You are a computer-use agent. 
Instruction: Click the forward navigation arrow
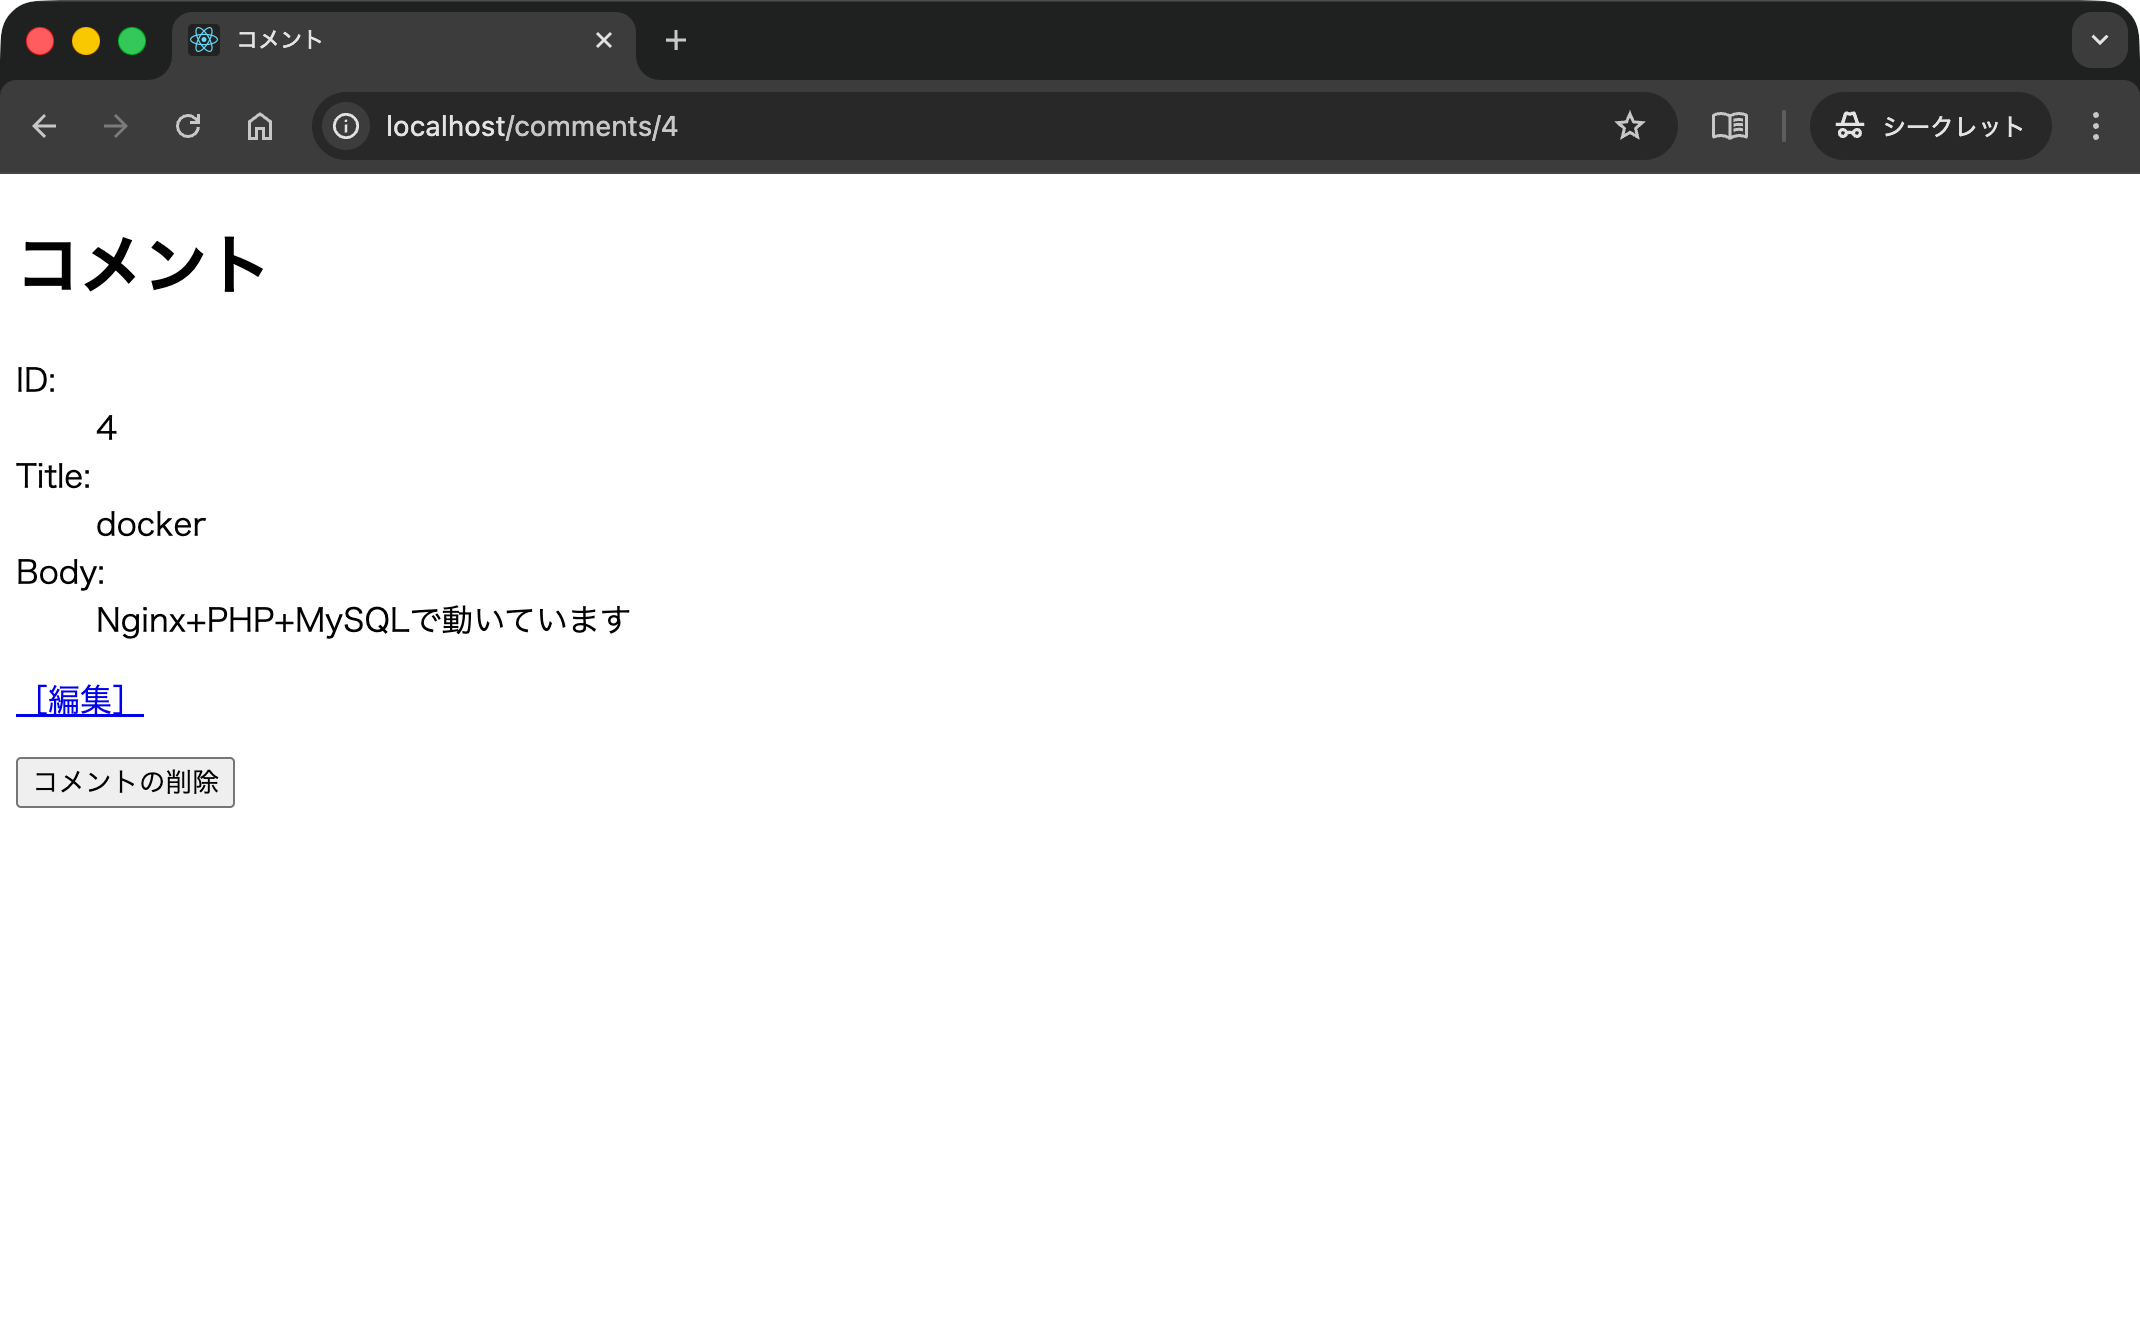(116, 126)
